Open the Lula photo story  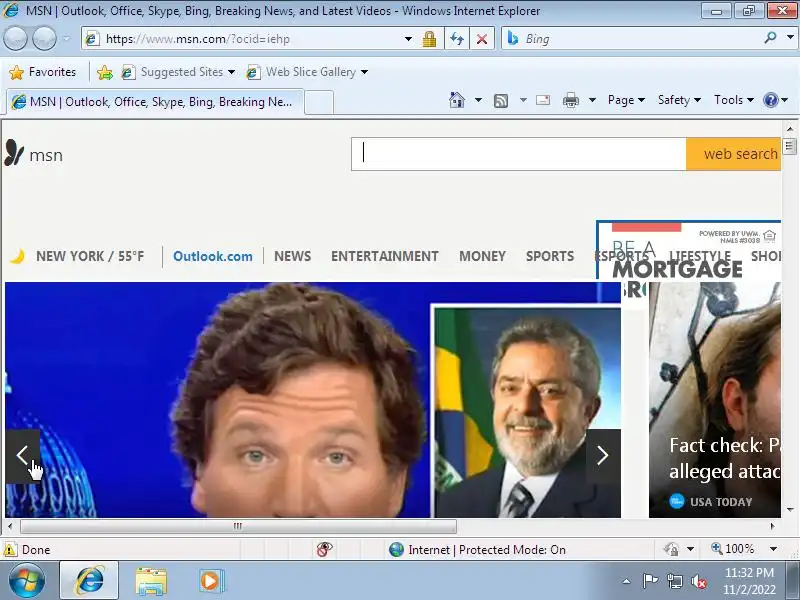coord(527,411)
